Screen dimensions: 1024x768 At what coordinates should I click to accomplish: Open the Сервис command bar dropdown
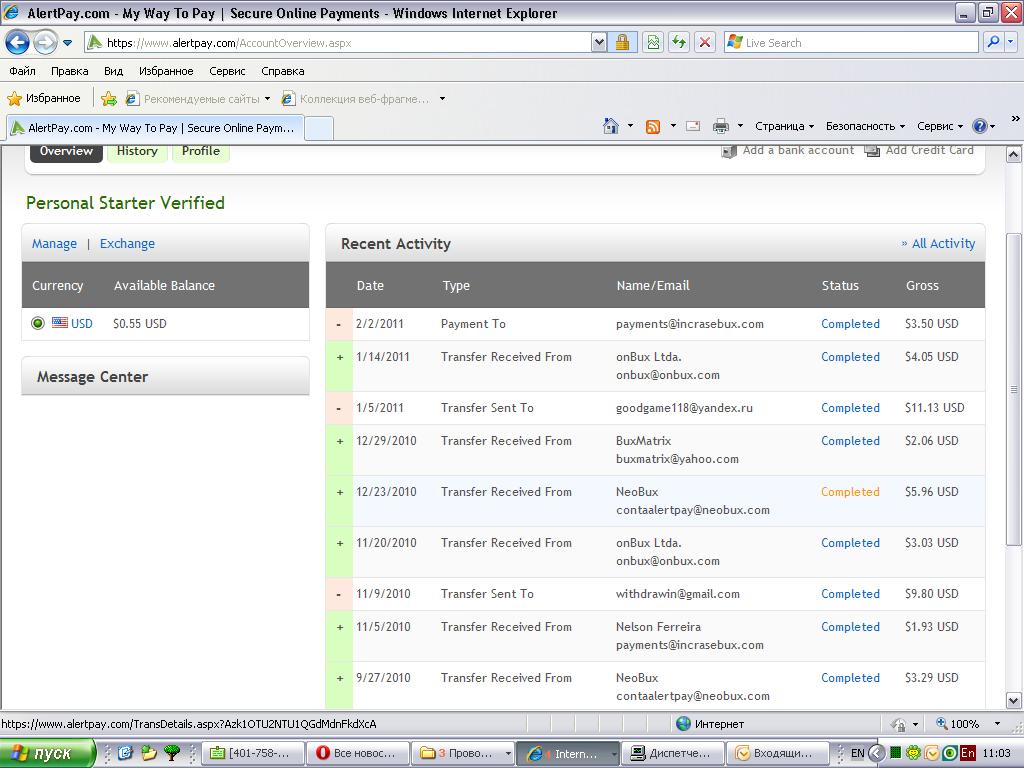tap(940, 126)
